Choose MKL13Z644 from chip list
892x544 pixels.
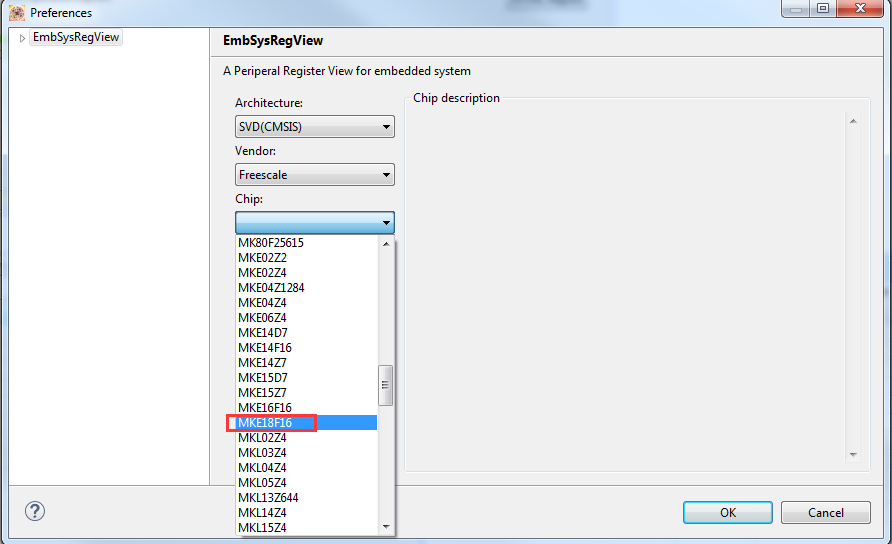(307, 497)
